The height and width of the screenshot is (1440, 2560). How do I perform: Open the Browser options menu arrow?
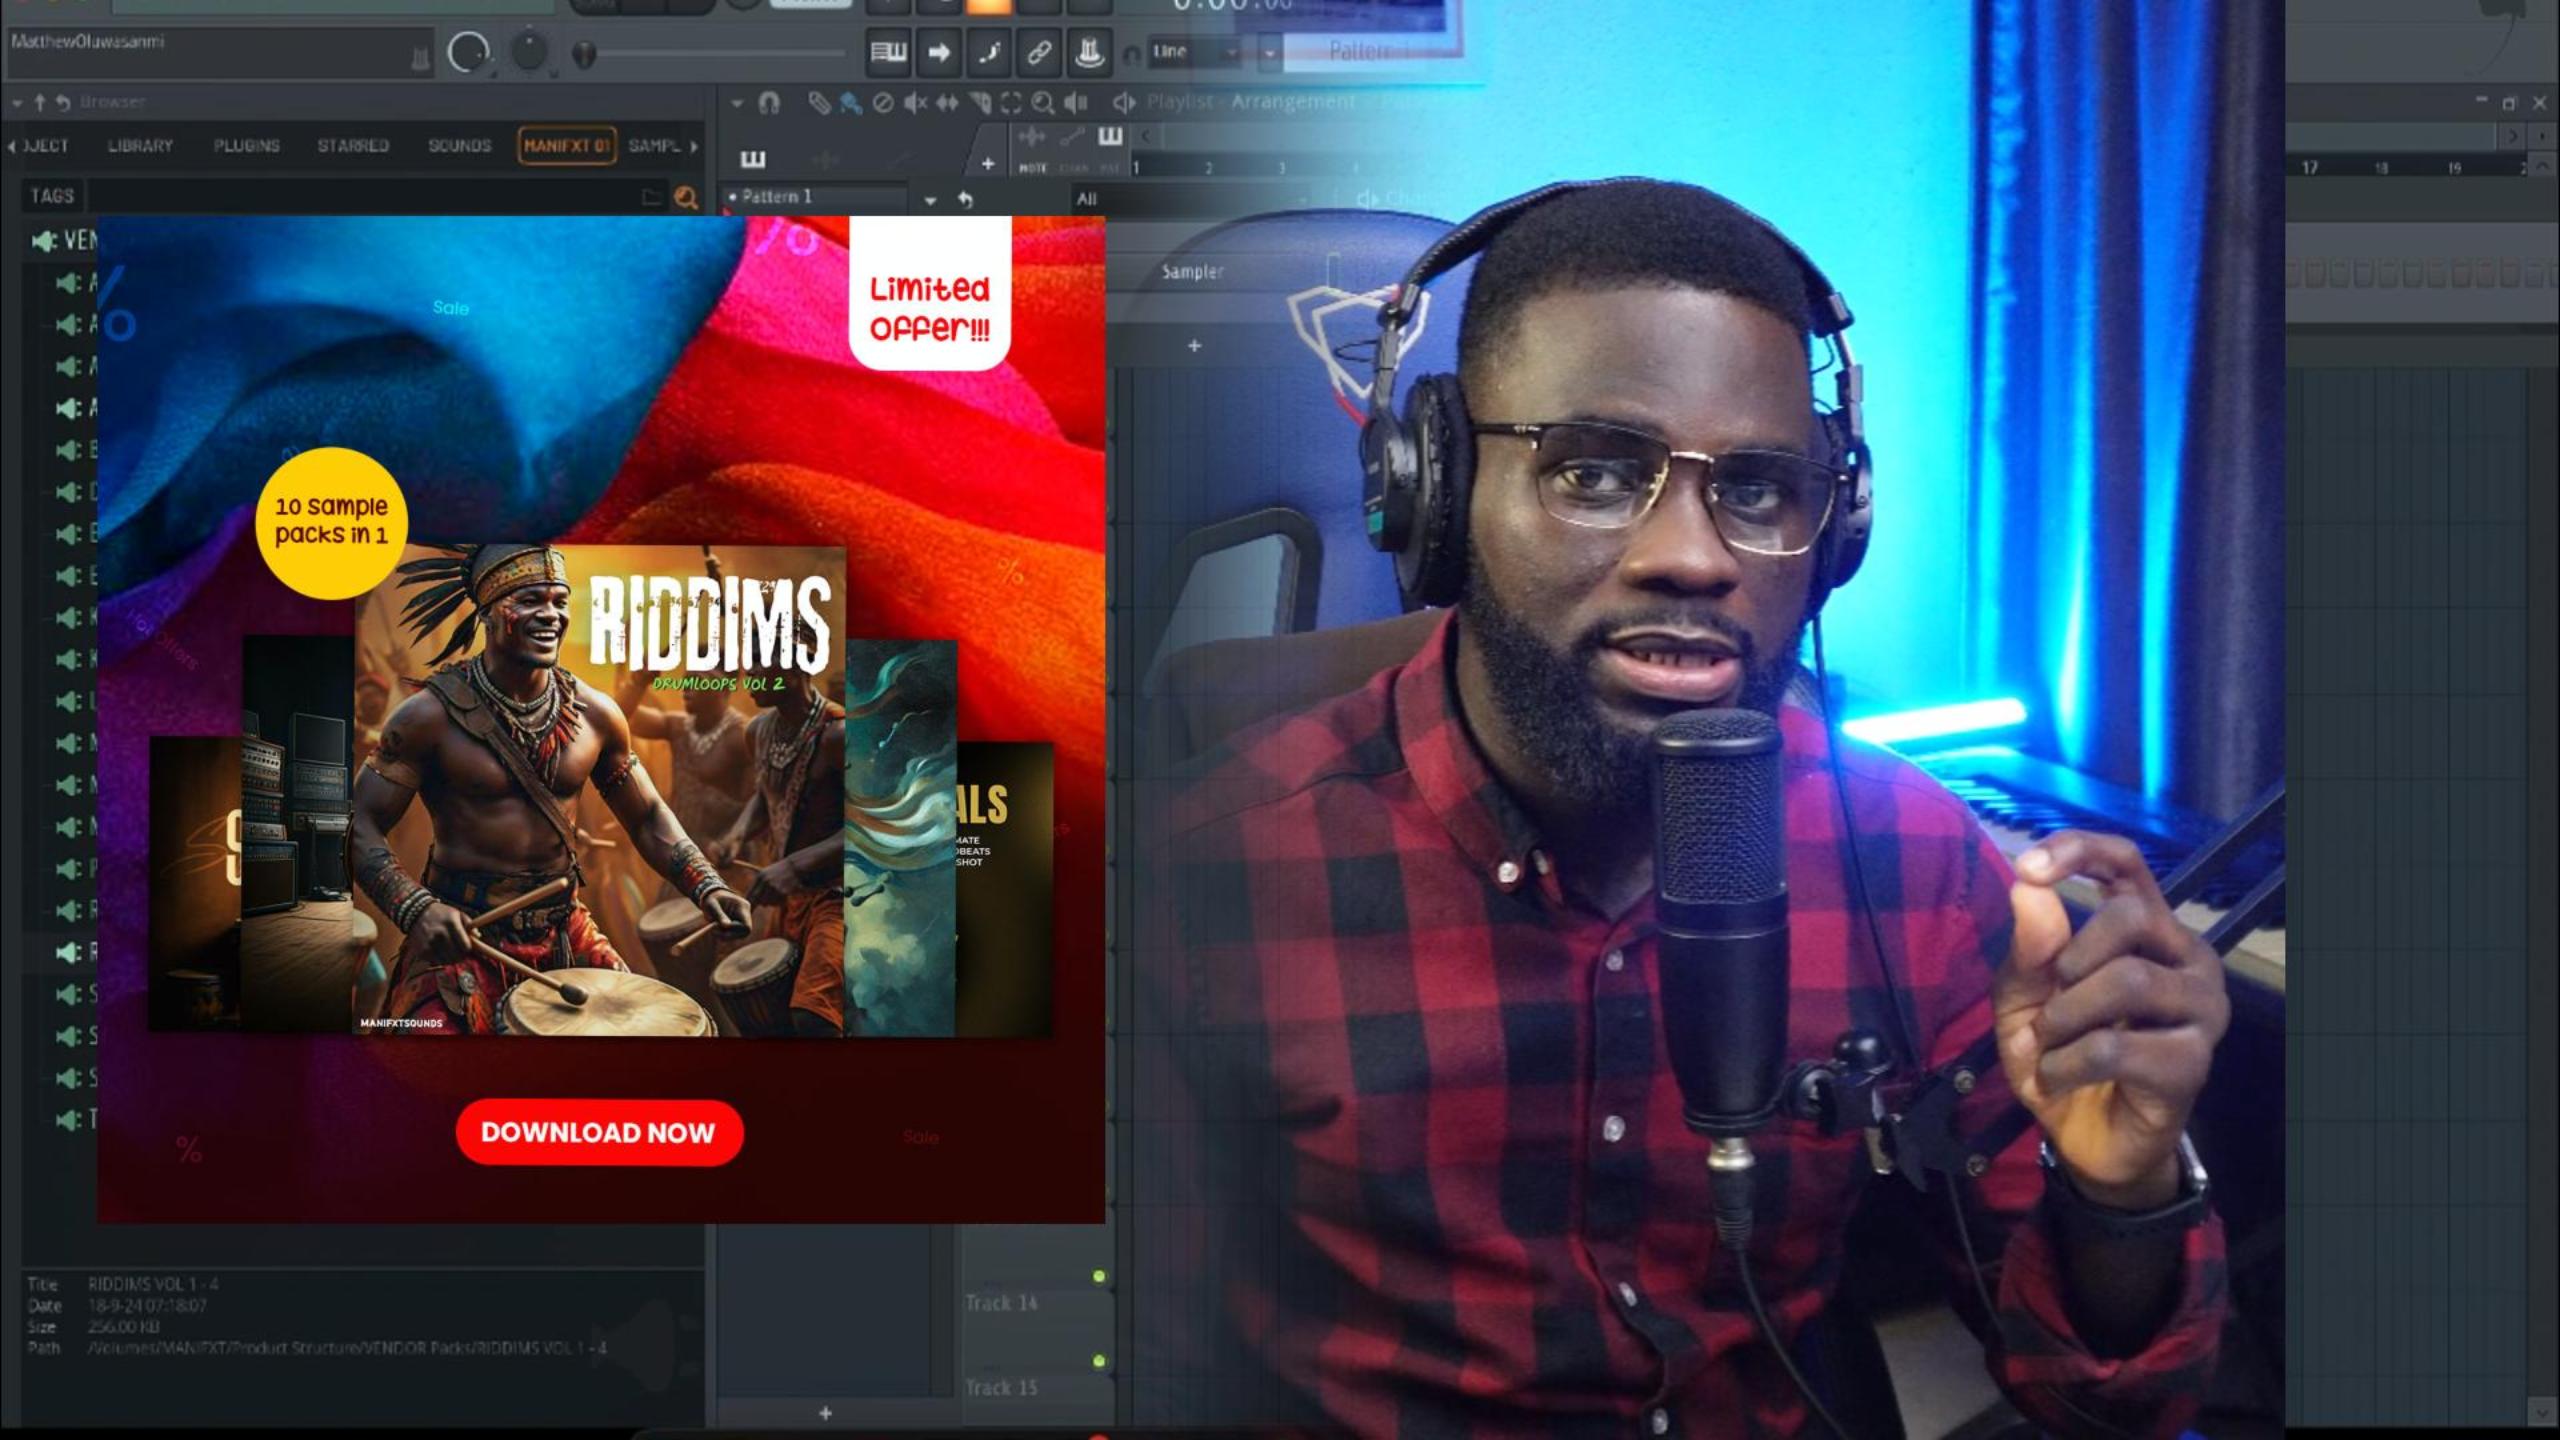coord(17,102)
